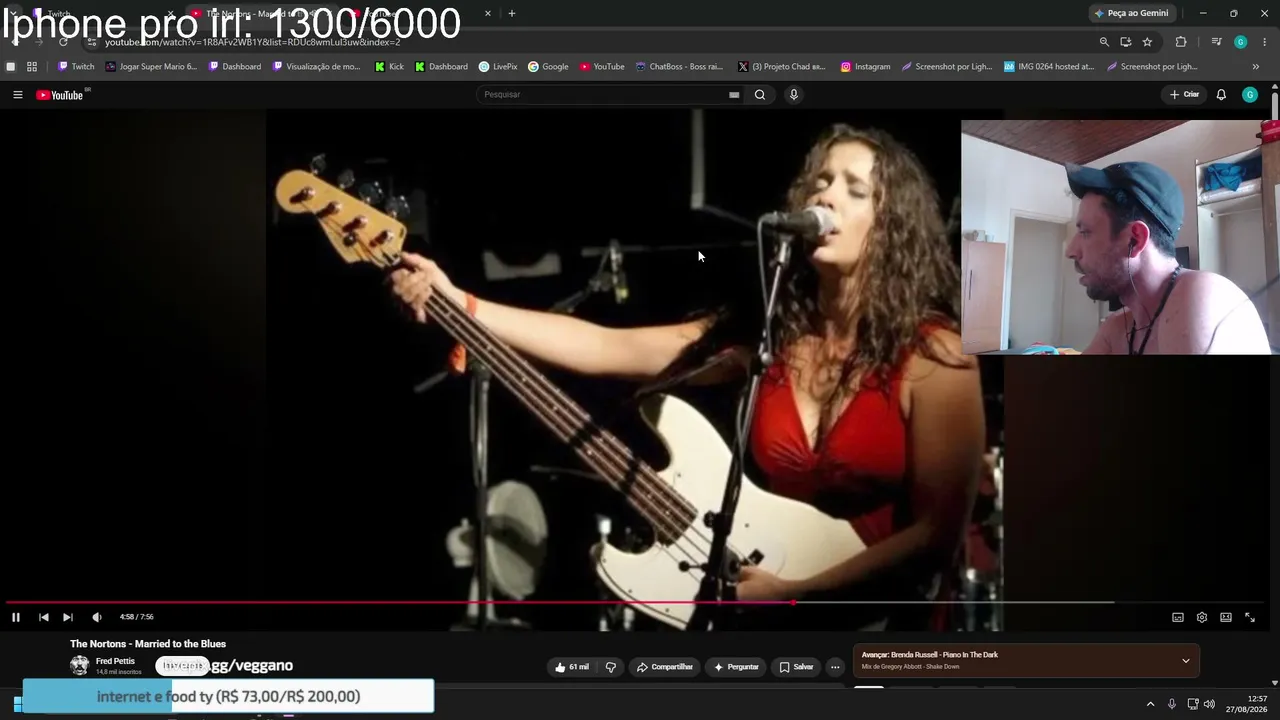Screen dimensions: 1280x720
Task: Click the Perguntar button
Action: tap(735, 667)
